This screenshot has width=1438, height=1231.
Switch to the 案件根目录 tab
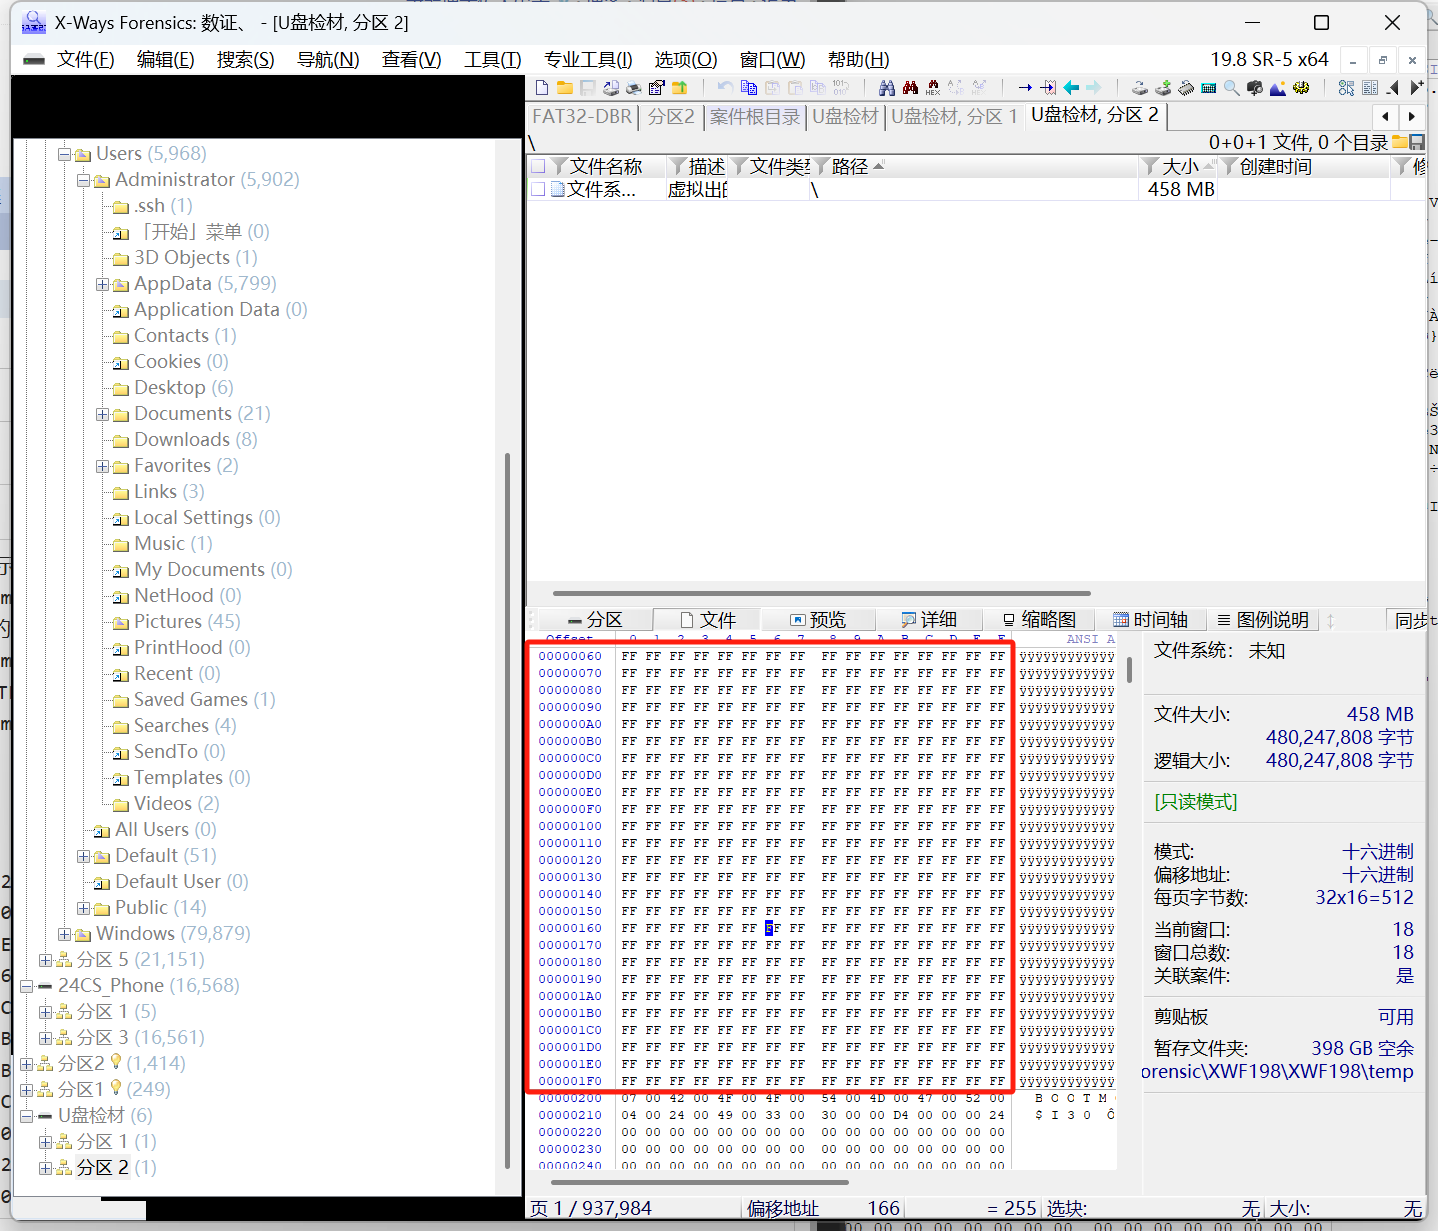pos(755,117)
